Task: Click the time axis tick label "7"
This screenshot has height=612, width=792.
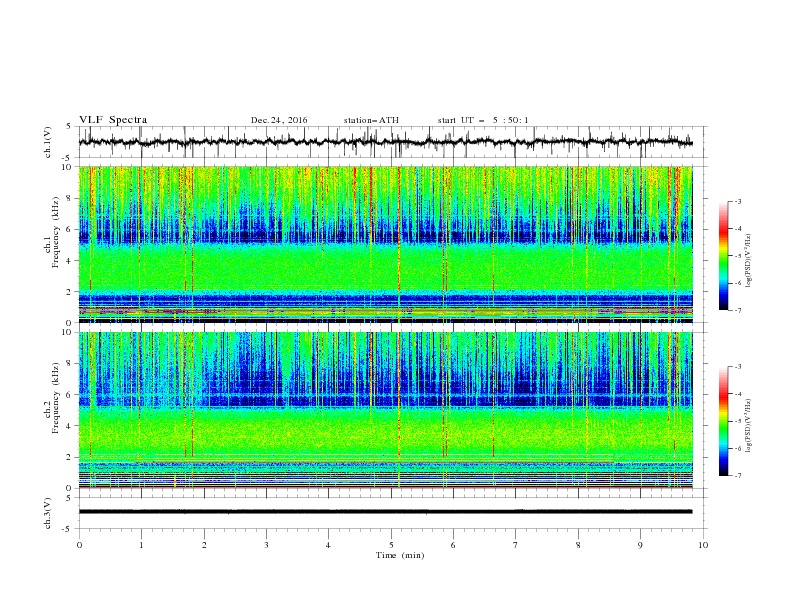Action: coord(516,545)
